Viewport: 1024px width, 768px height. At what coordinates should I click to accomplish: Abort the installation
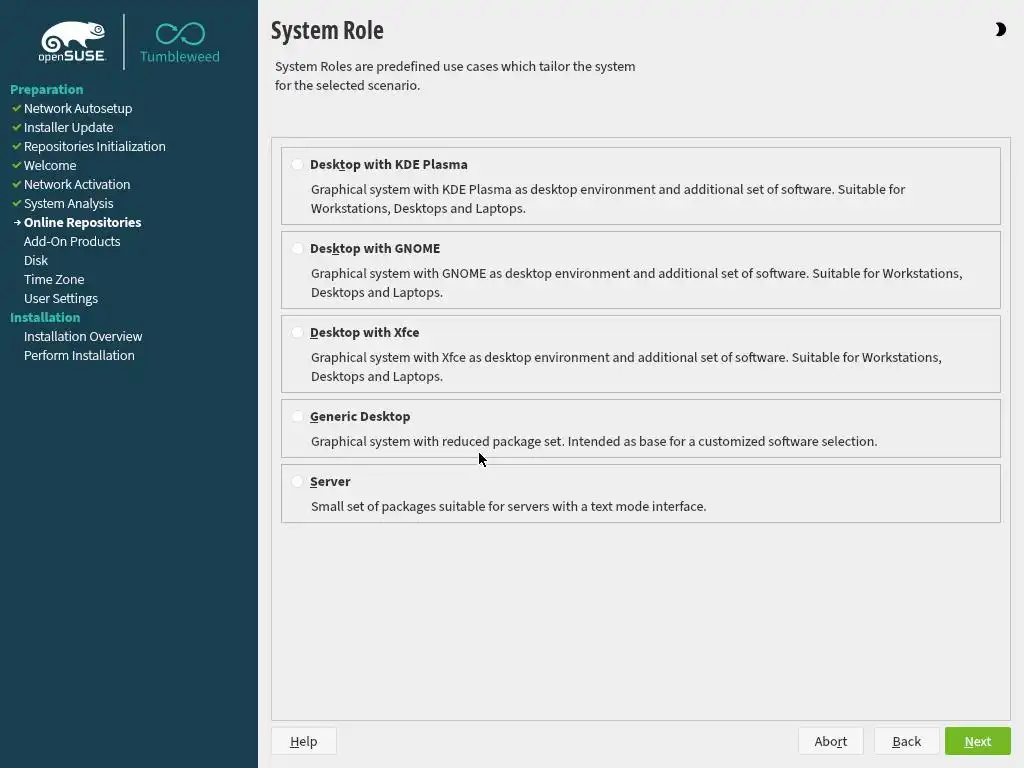pos(830,741)
